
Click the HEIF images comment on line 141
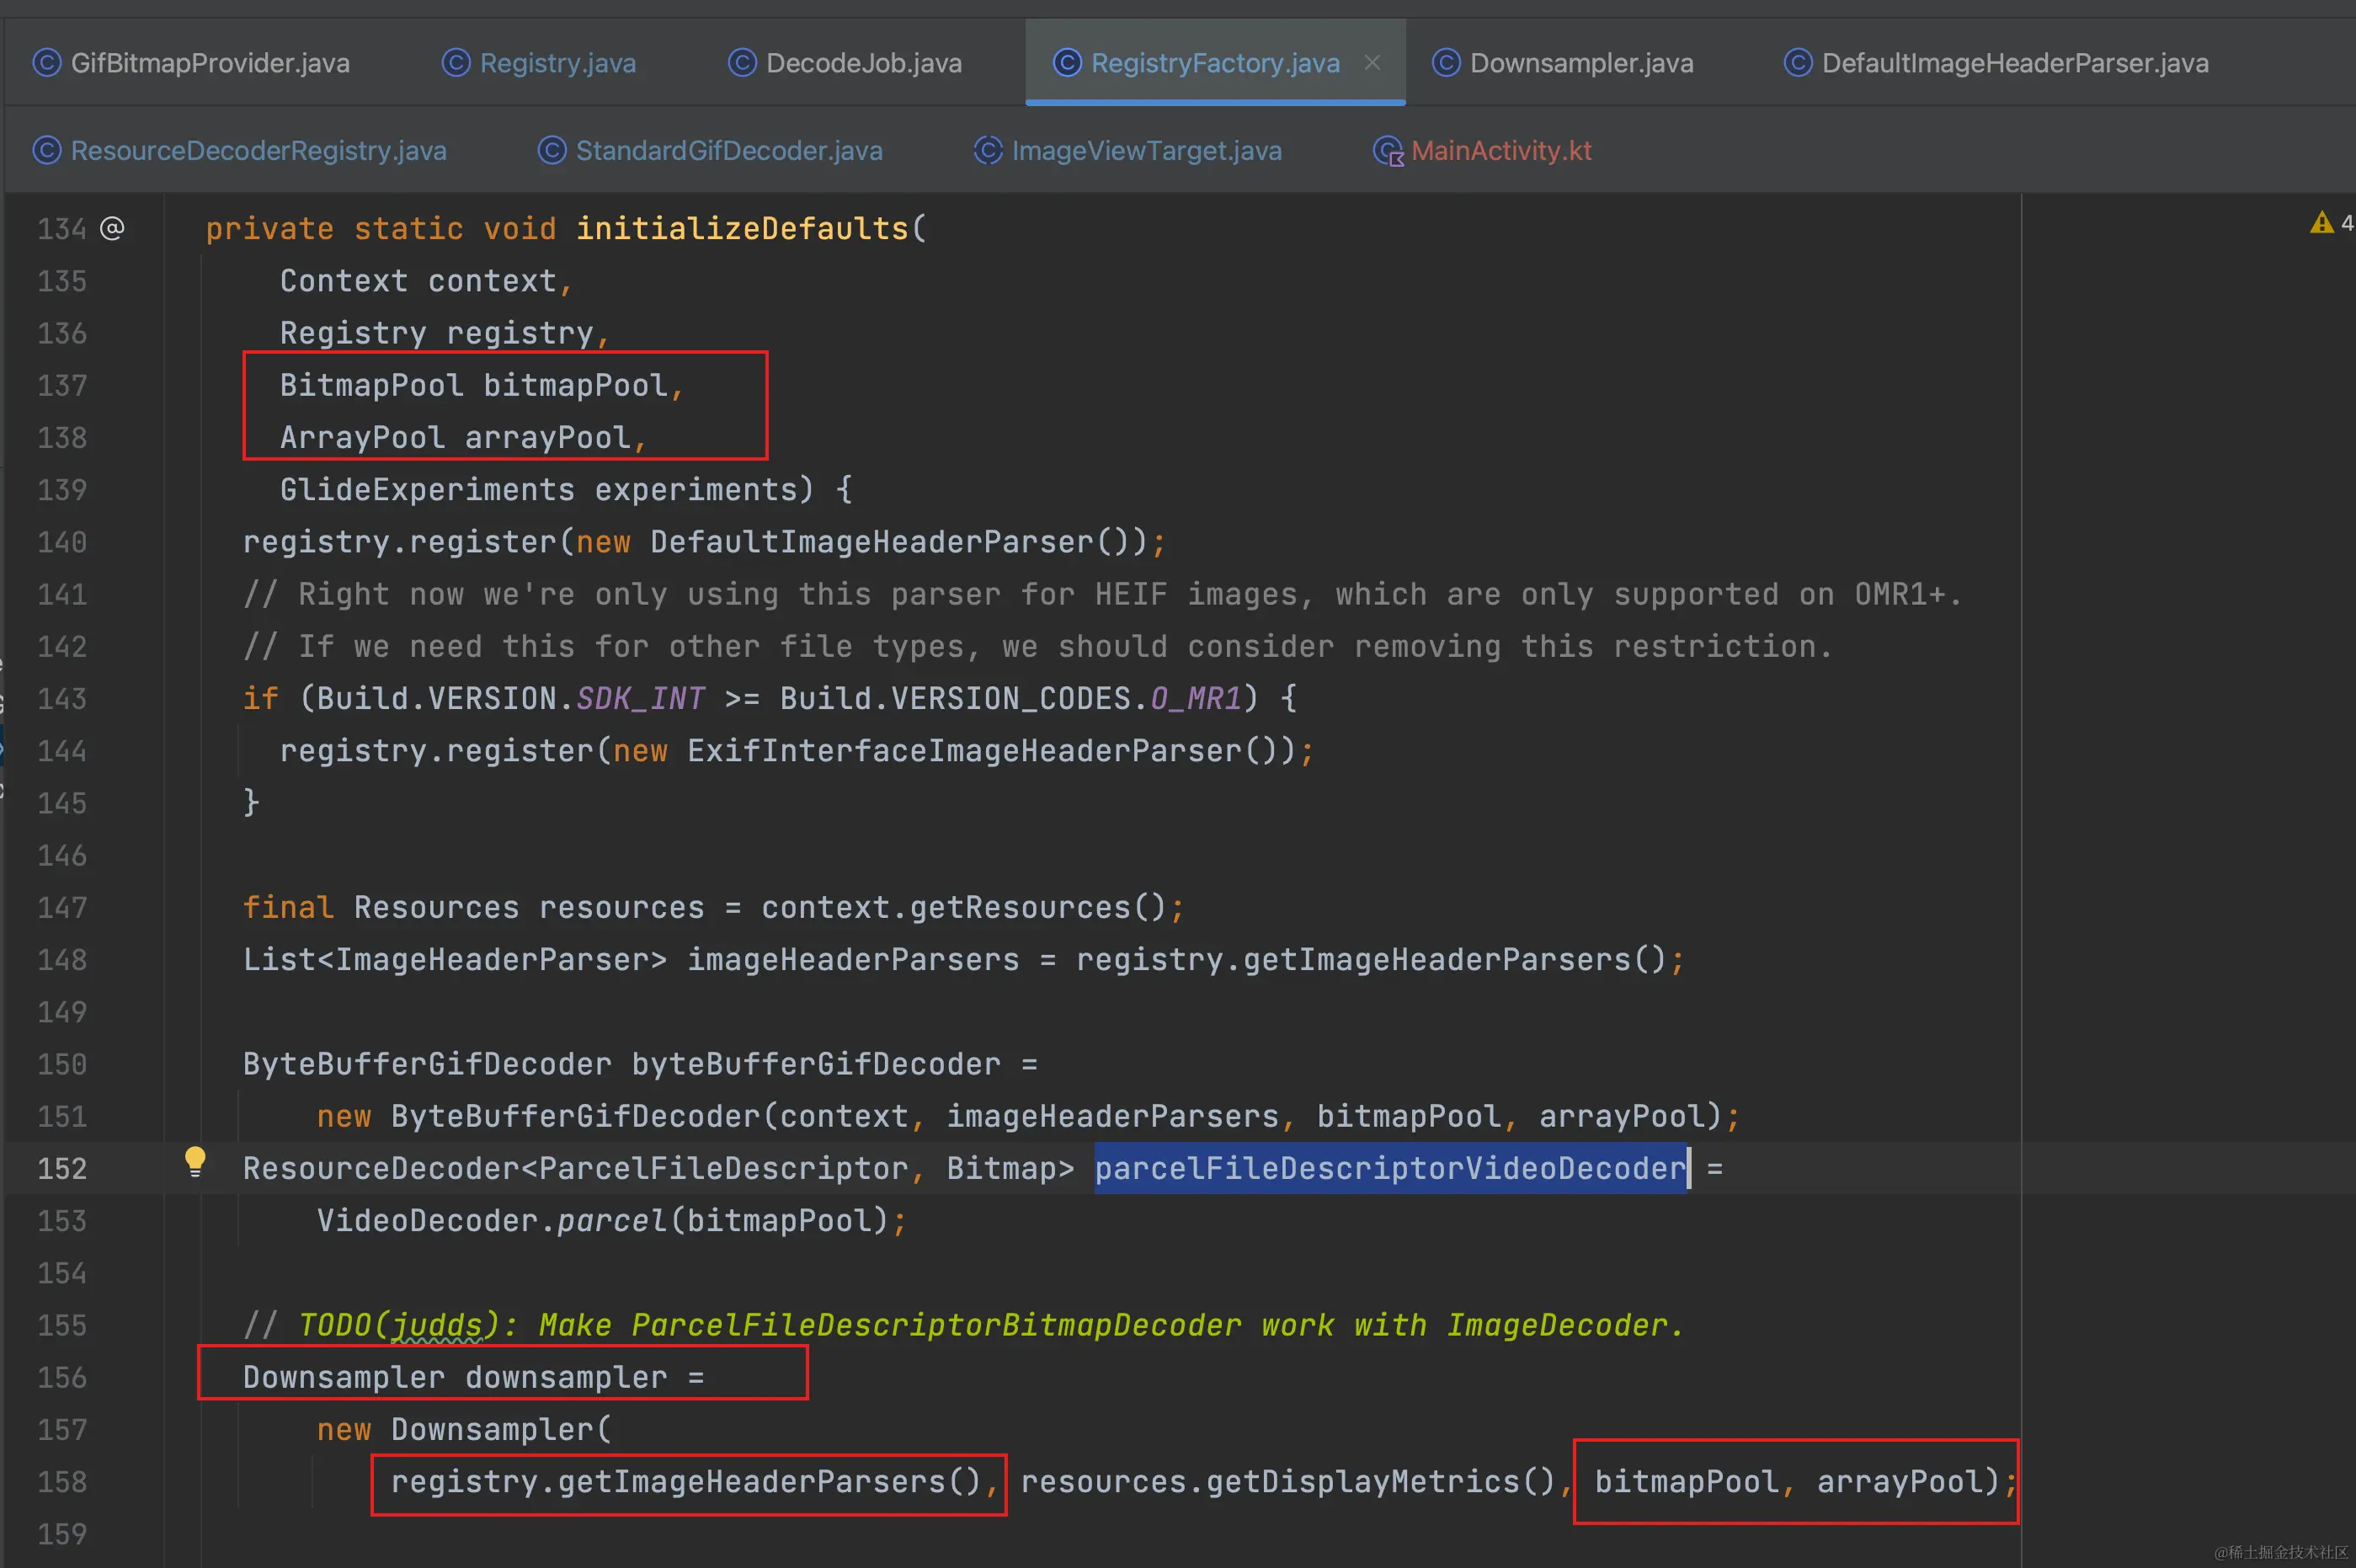[x=1102, y=594]
